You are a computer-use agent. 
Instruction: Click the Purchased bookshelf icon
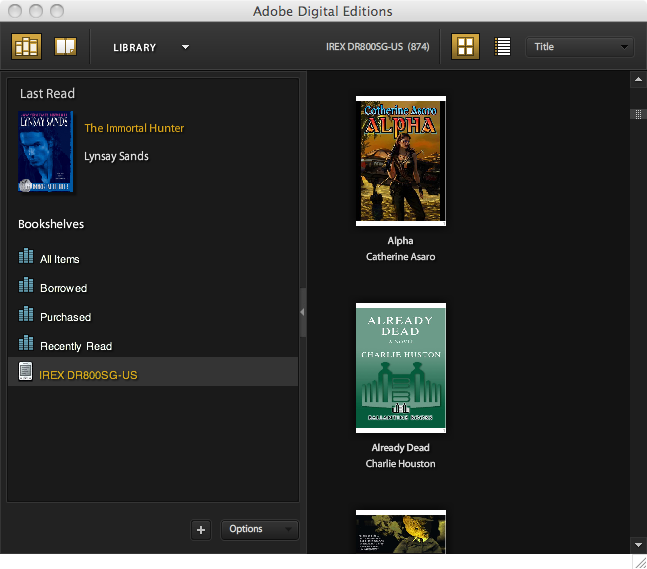pos(26,314)
